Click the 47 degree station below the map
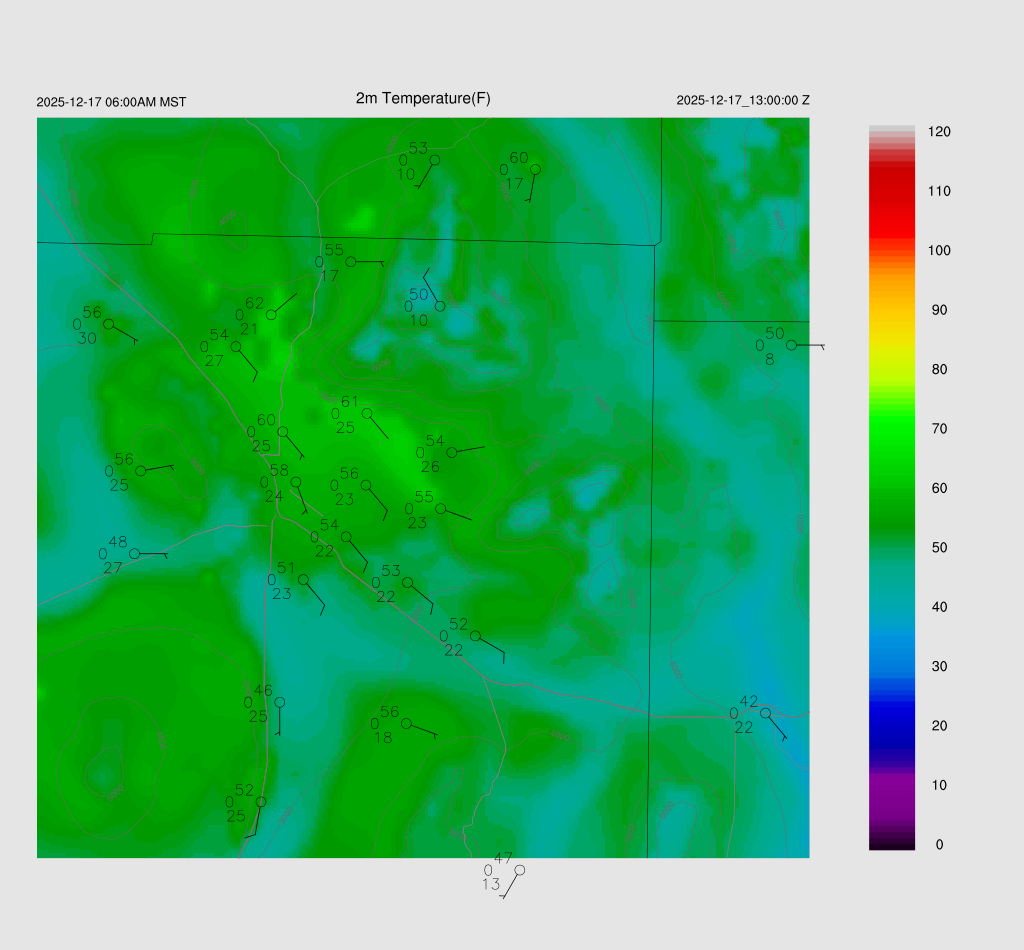The width and height of the screenshot is (1024, 950). tap(519, 870)
